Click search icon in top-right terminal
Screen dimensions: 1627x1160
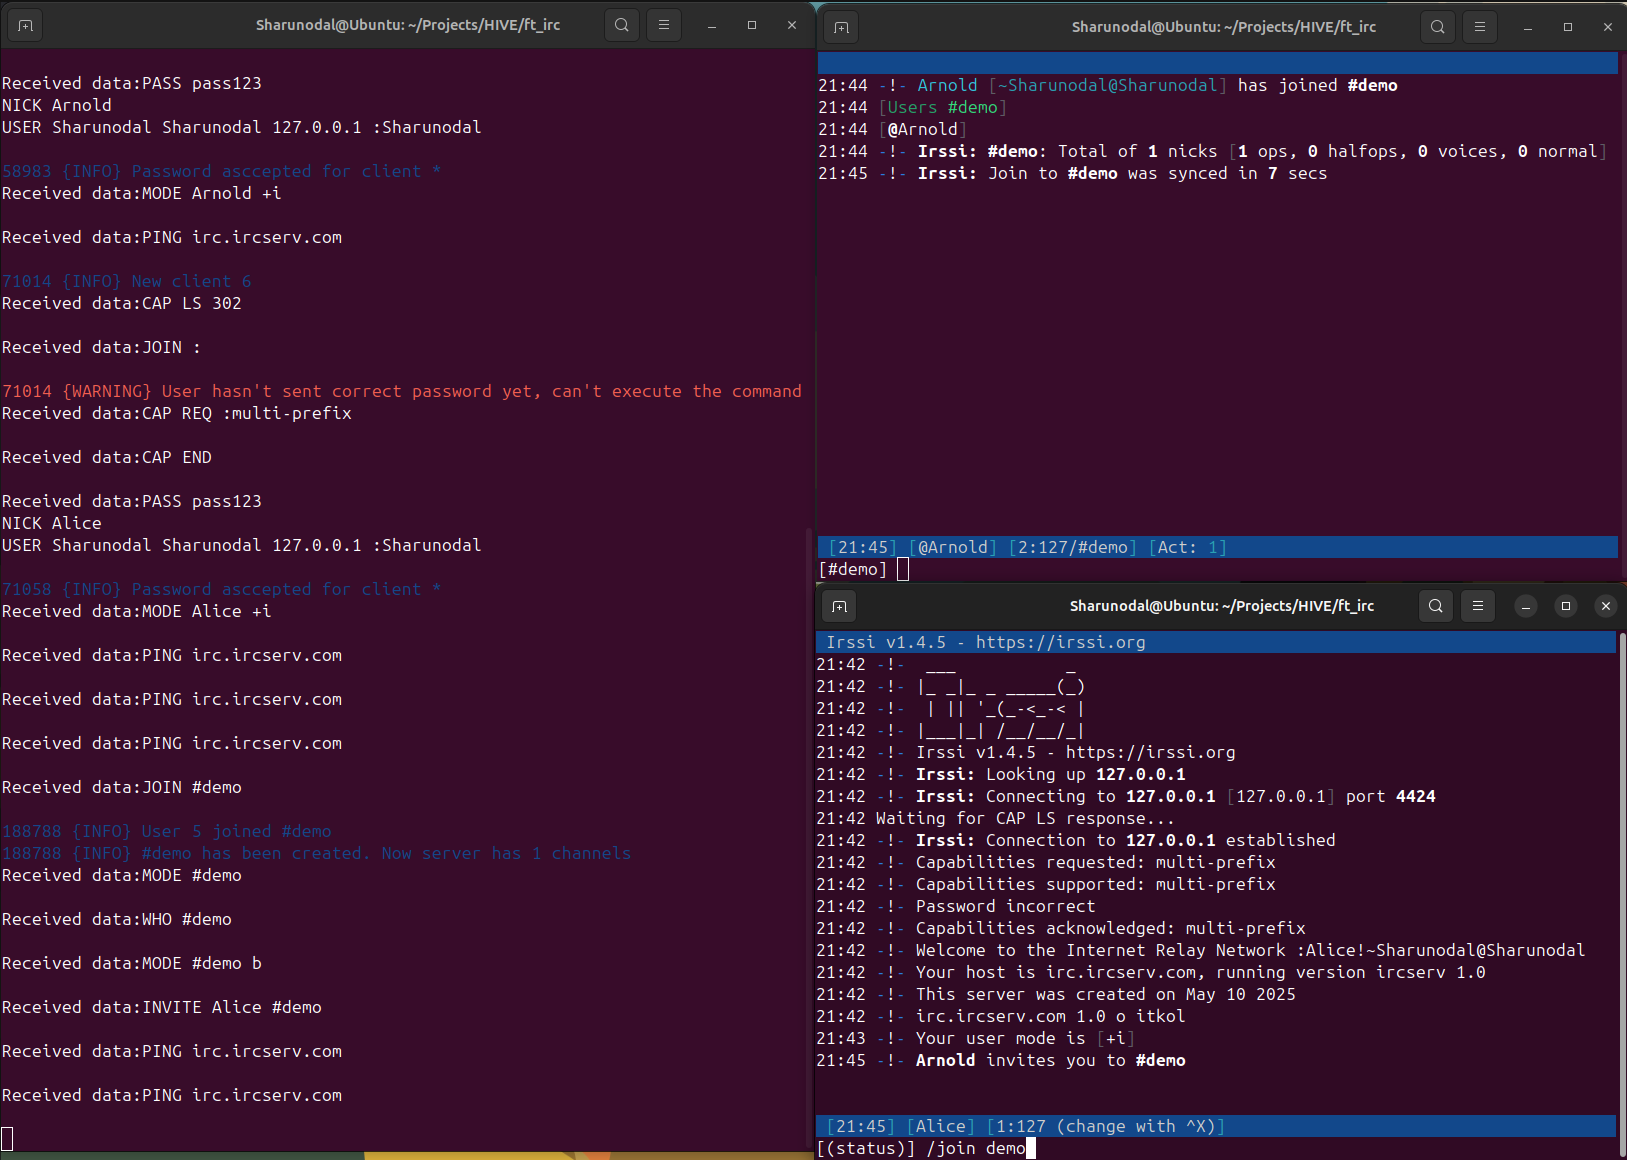1438,27
